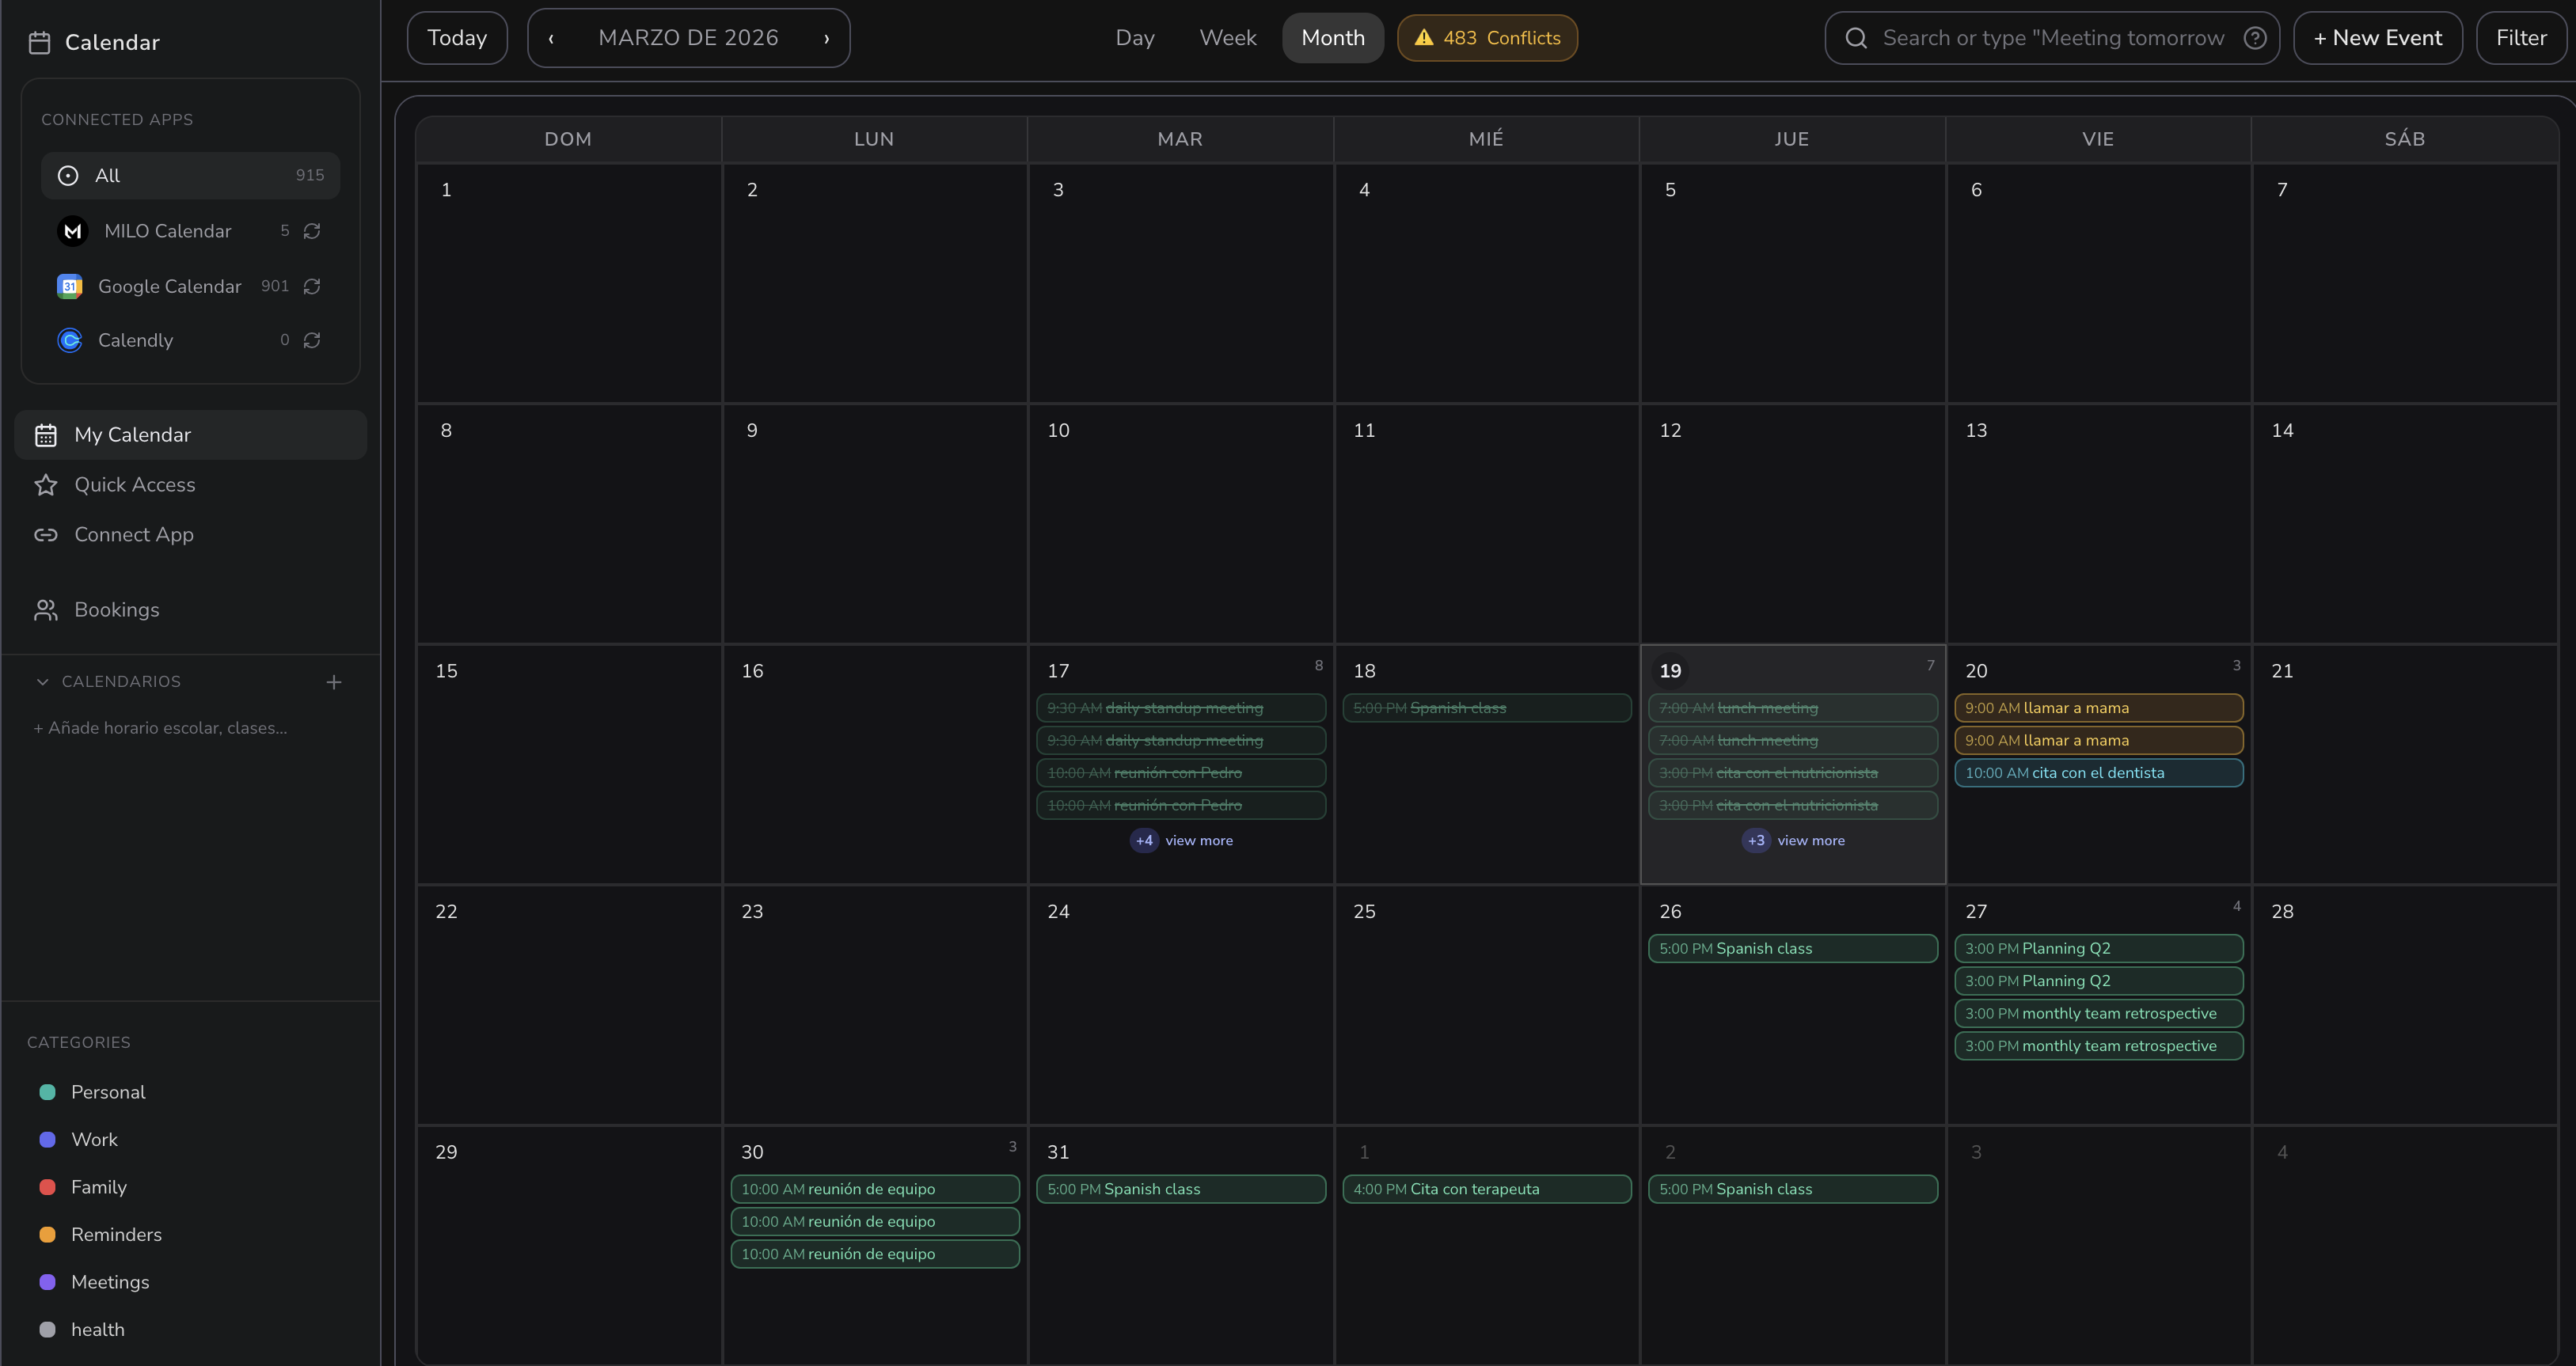Expand +4 view more on day 17
The height and width of the screenshot is (1366, 2576).
click(x=1182, y=840)
